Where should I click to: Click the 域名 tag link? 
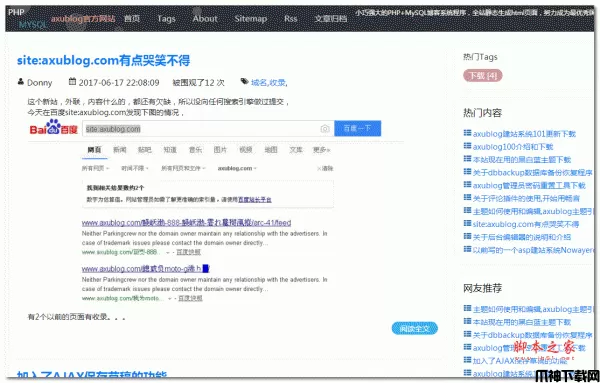click(x=259, y=82)
